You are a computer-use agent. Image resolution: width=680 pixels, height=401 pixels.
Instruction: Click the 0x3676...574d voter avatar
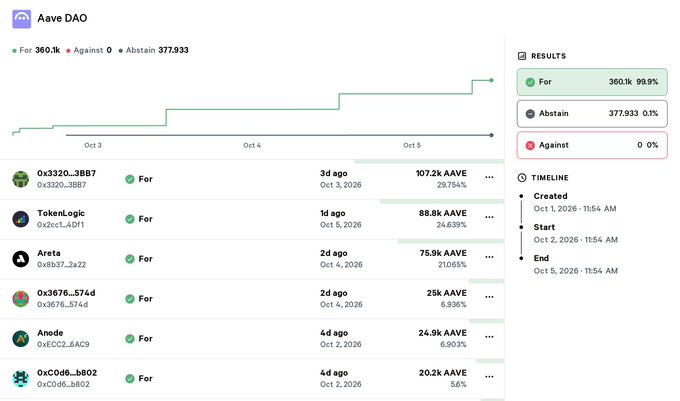(x=21, y=299)
